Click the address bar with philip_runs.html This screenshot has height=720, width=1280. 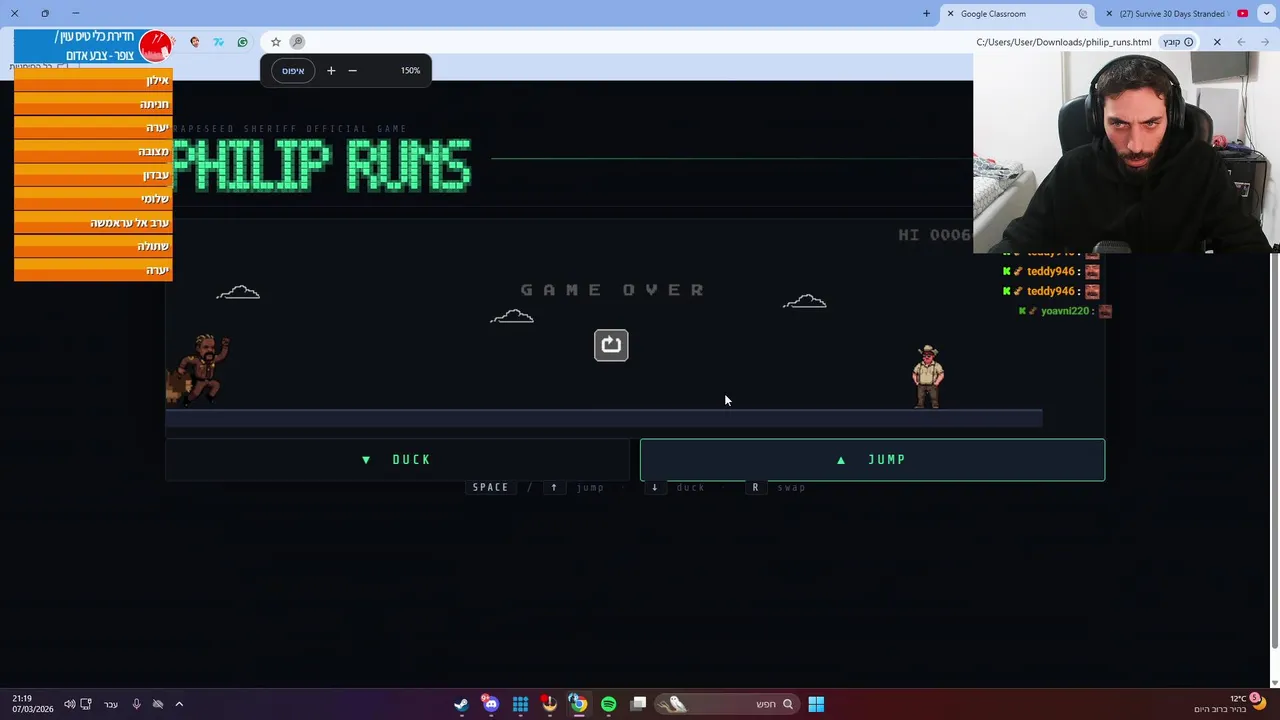pyautogui.click(x=1064, y=42)
